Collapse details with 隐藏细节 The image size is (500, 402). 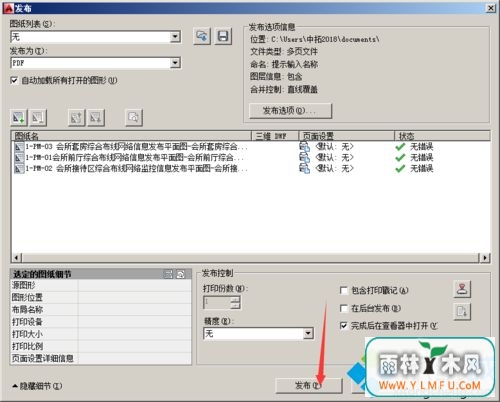tap(37, 386)
